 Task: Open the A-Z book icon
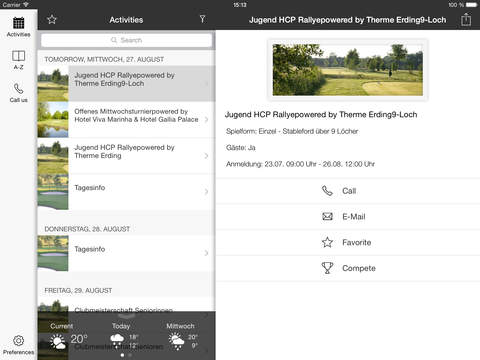pos(18,56)
